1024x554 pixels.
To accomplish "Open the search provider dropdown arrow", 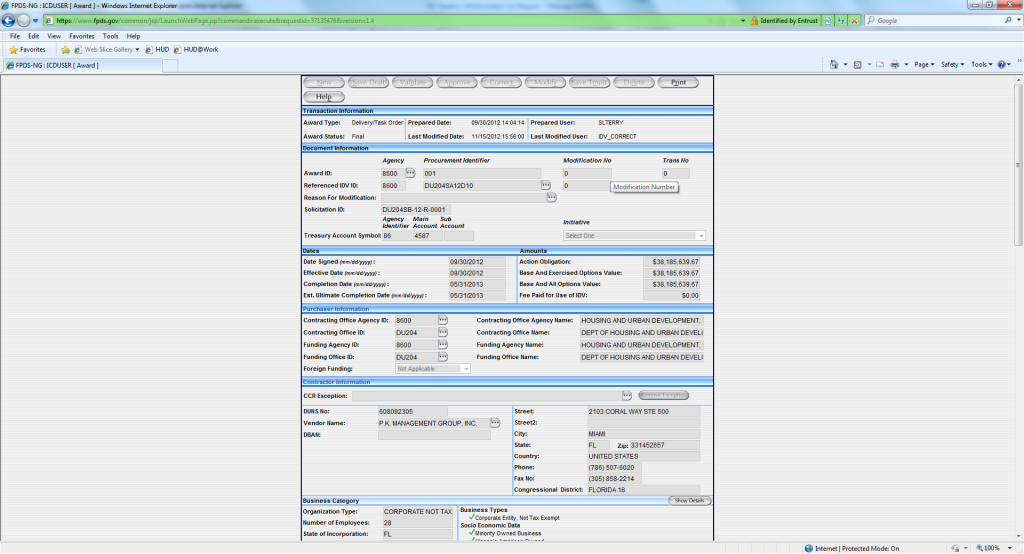I will pos(1017,21).
